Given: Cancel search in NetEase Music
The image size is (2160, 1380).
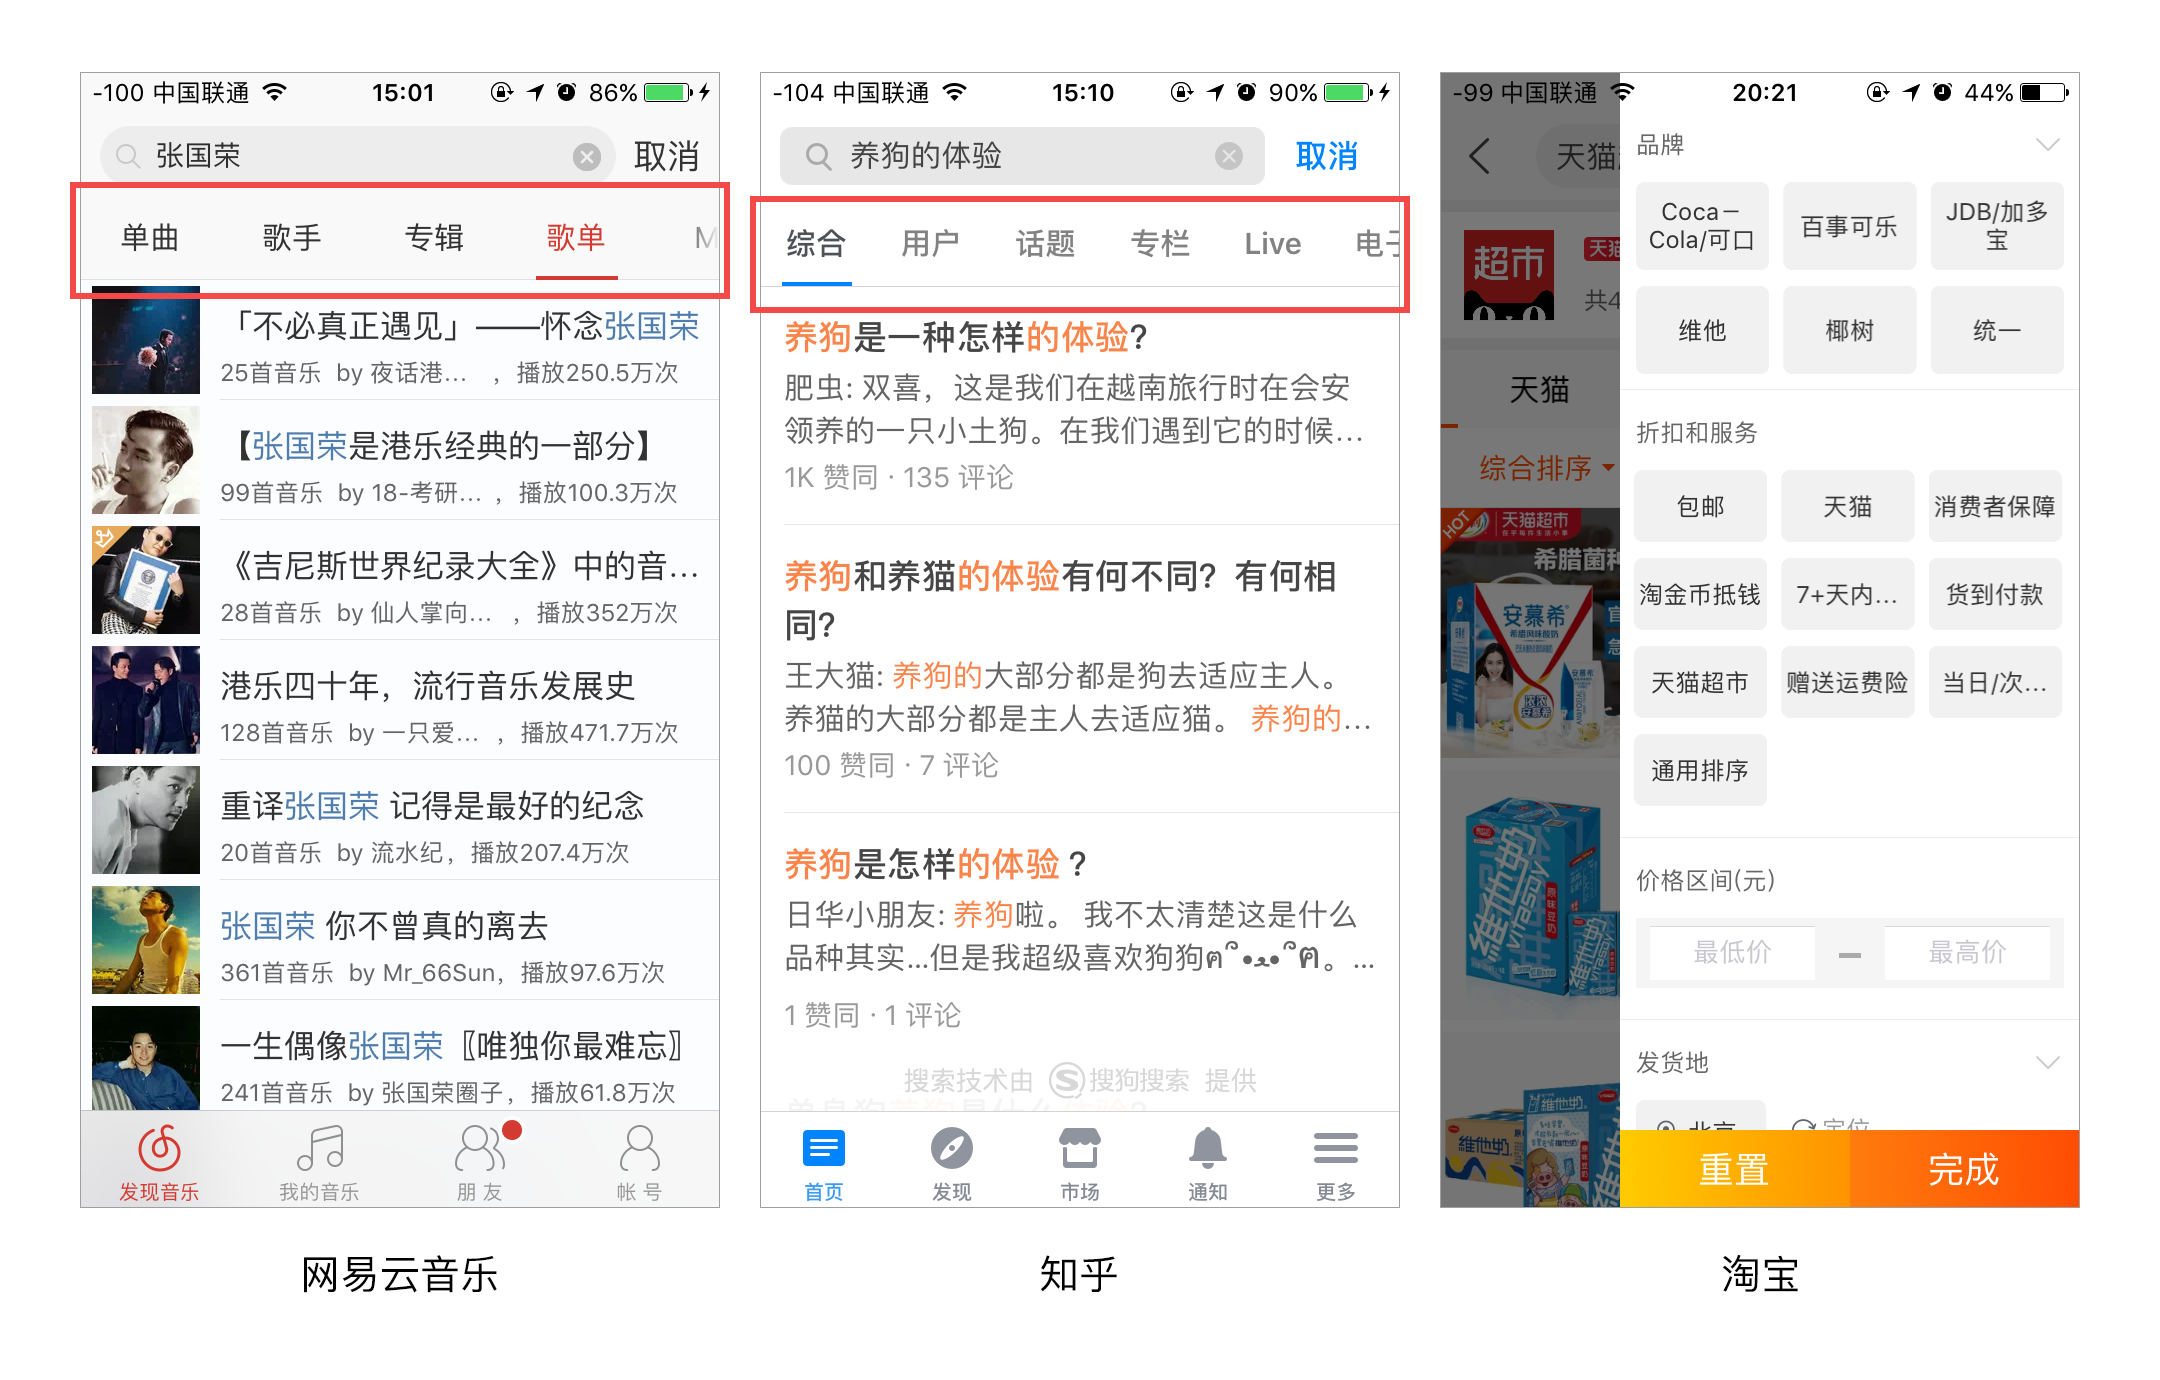Looking at the screenshot, I should click(666, 156).
